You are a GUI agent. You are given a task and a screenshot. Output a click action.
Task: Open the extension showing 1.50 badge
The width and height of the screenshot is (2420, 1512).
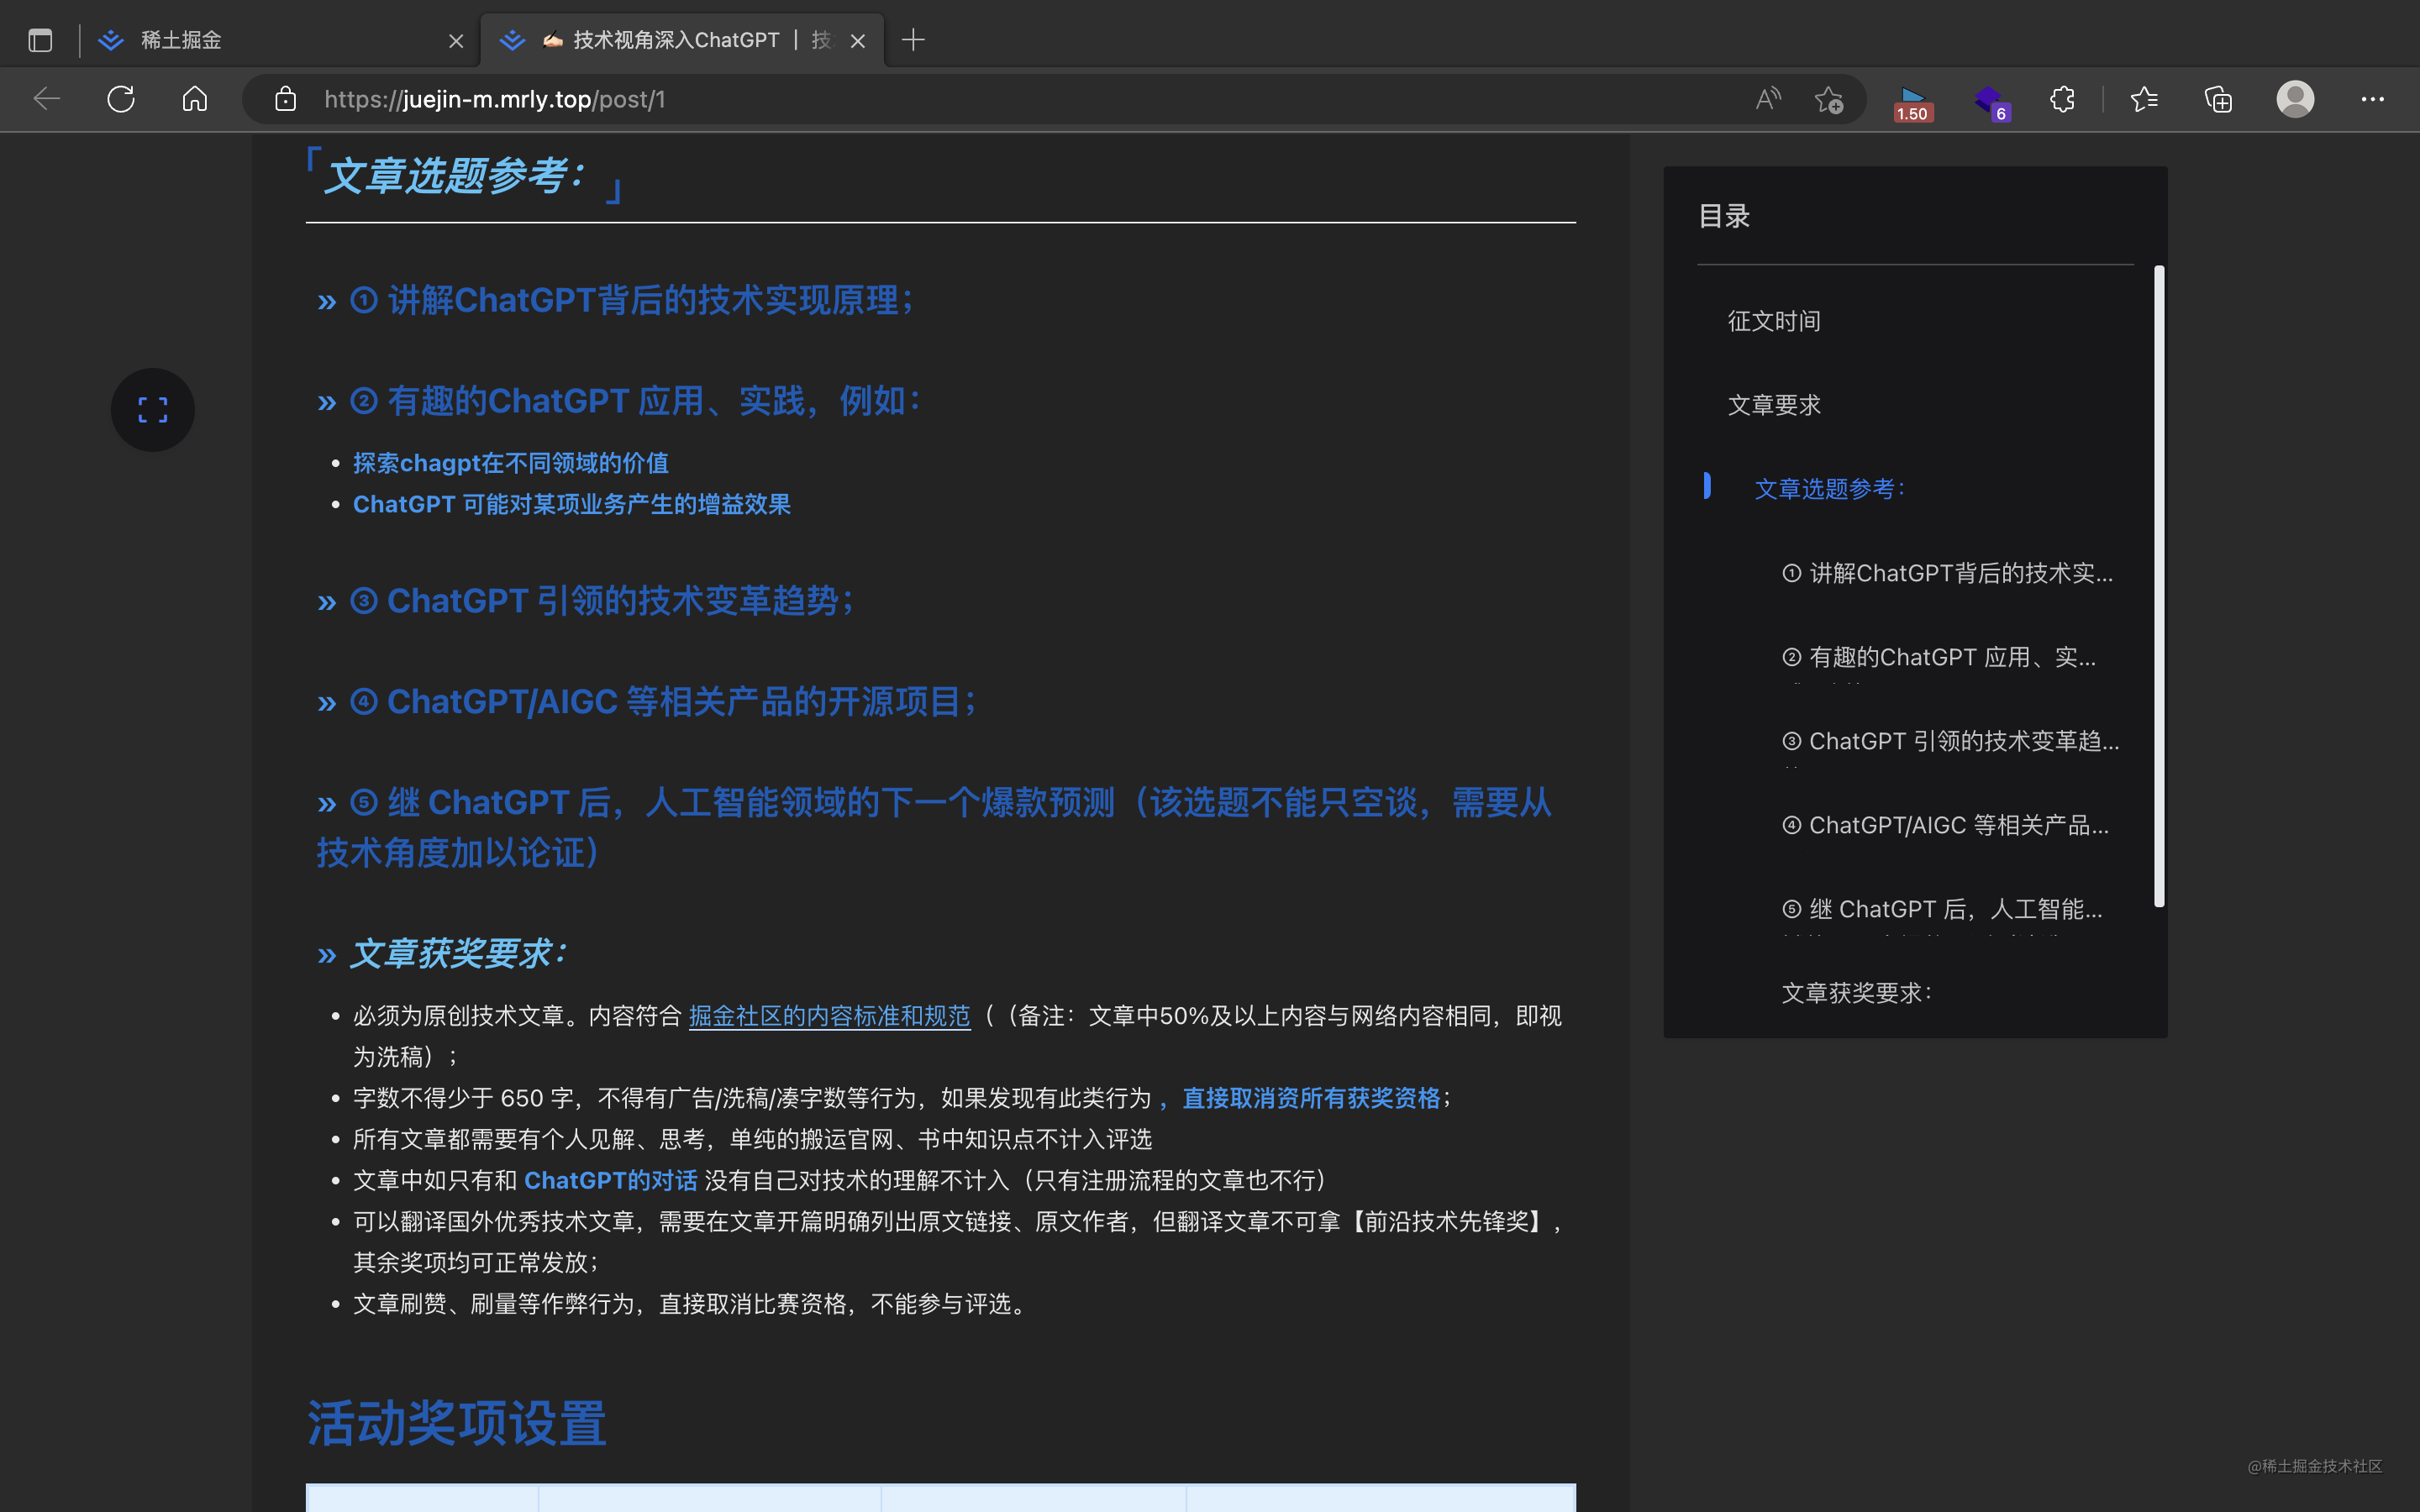coord(1912,103)
